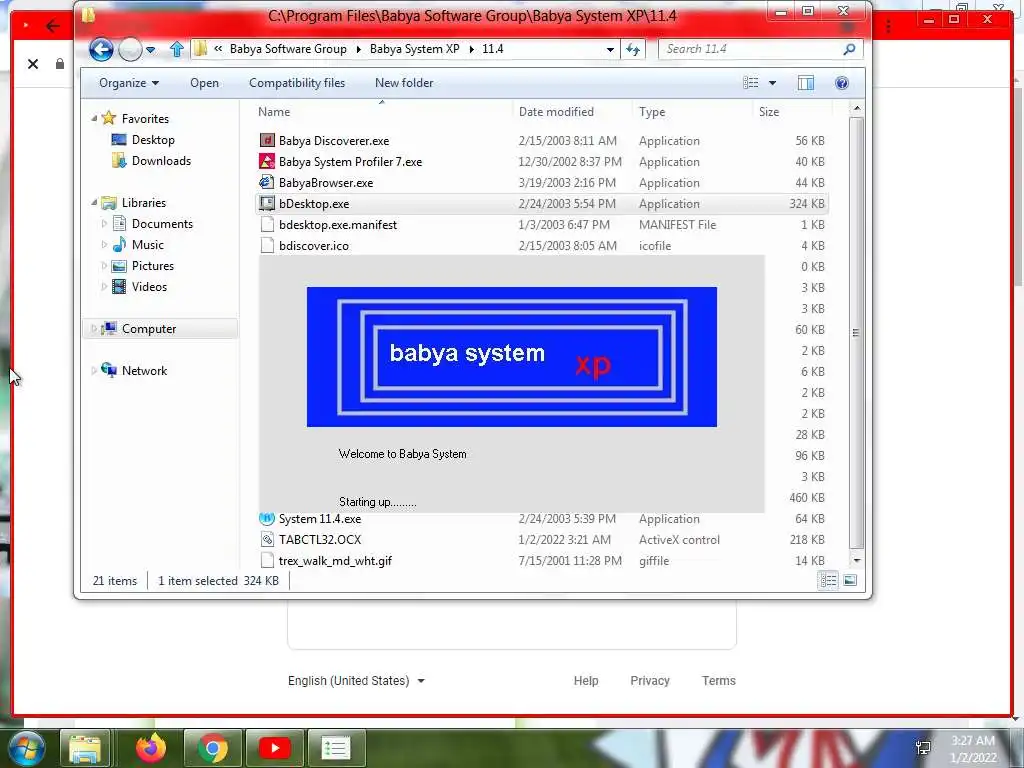
Task: Click Open in the Explorer toolbar
Action: click(204, 83)
